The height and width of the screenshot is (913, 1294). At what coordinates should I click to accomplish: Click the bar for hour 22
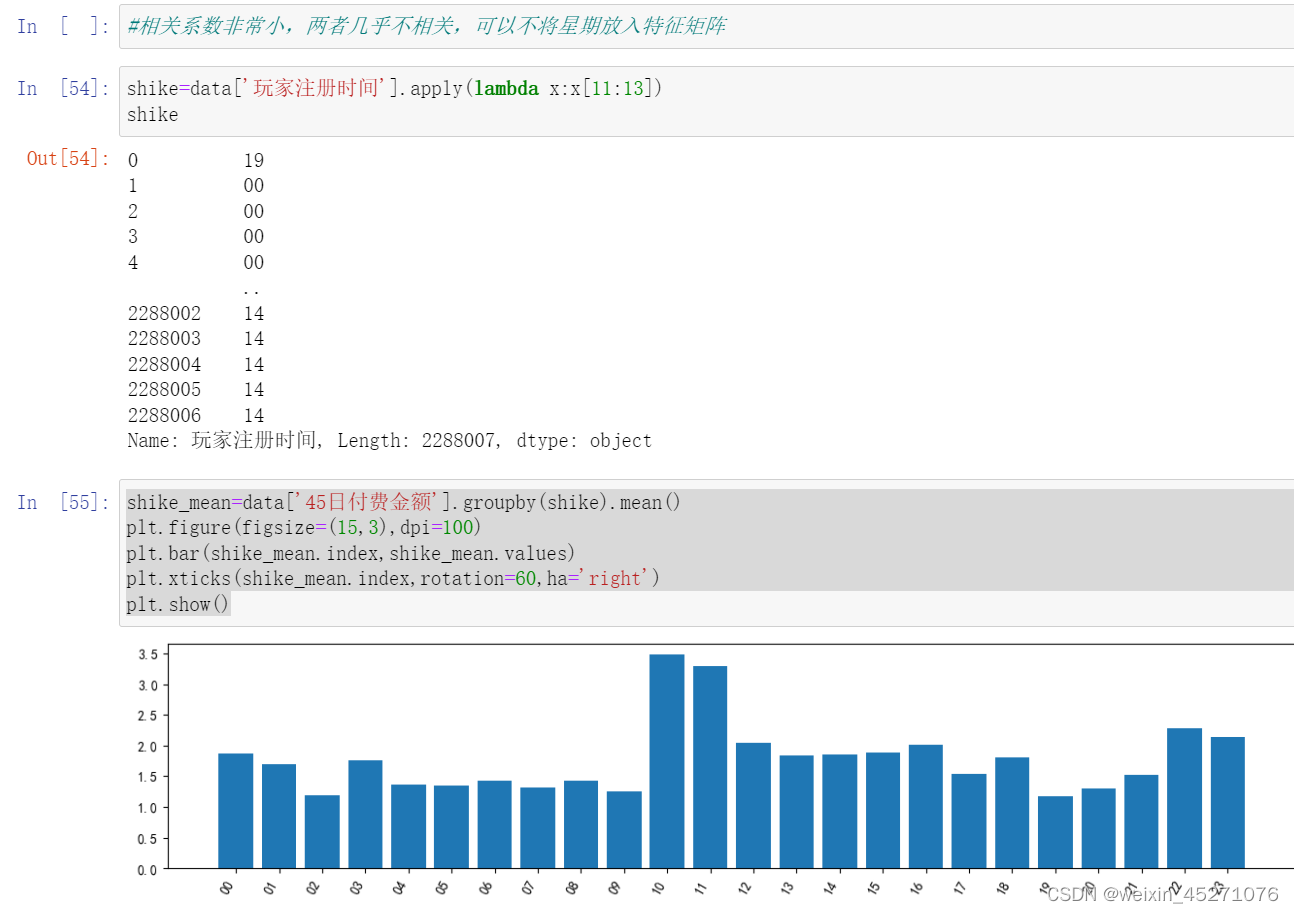[1185, 798]
